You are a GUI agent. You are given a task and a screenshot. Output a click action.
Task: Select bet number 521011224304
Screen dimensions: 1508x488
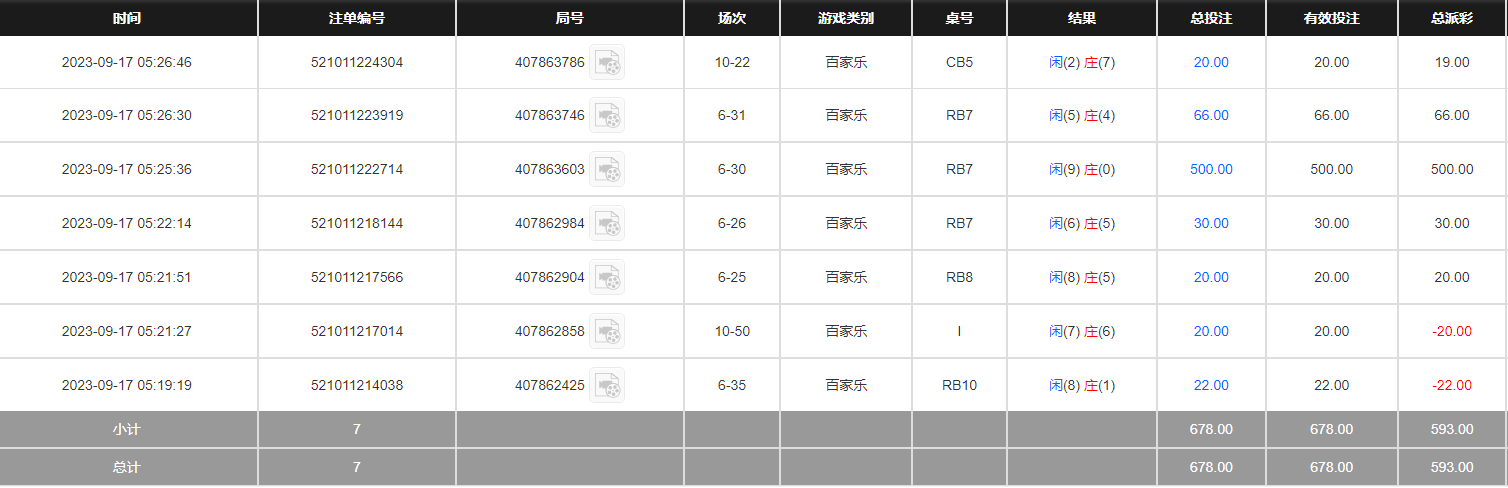357,62
